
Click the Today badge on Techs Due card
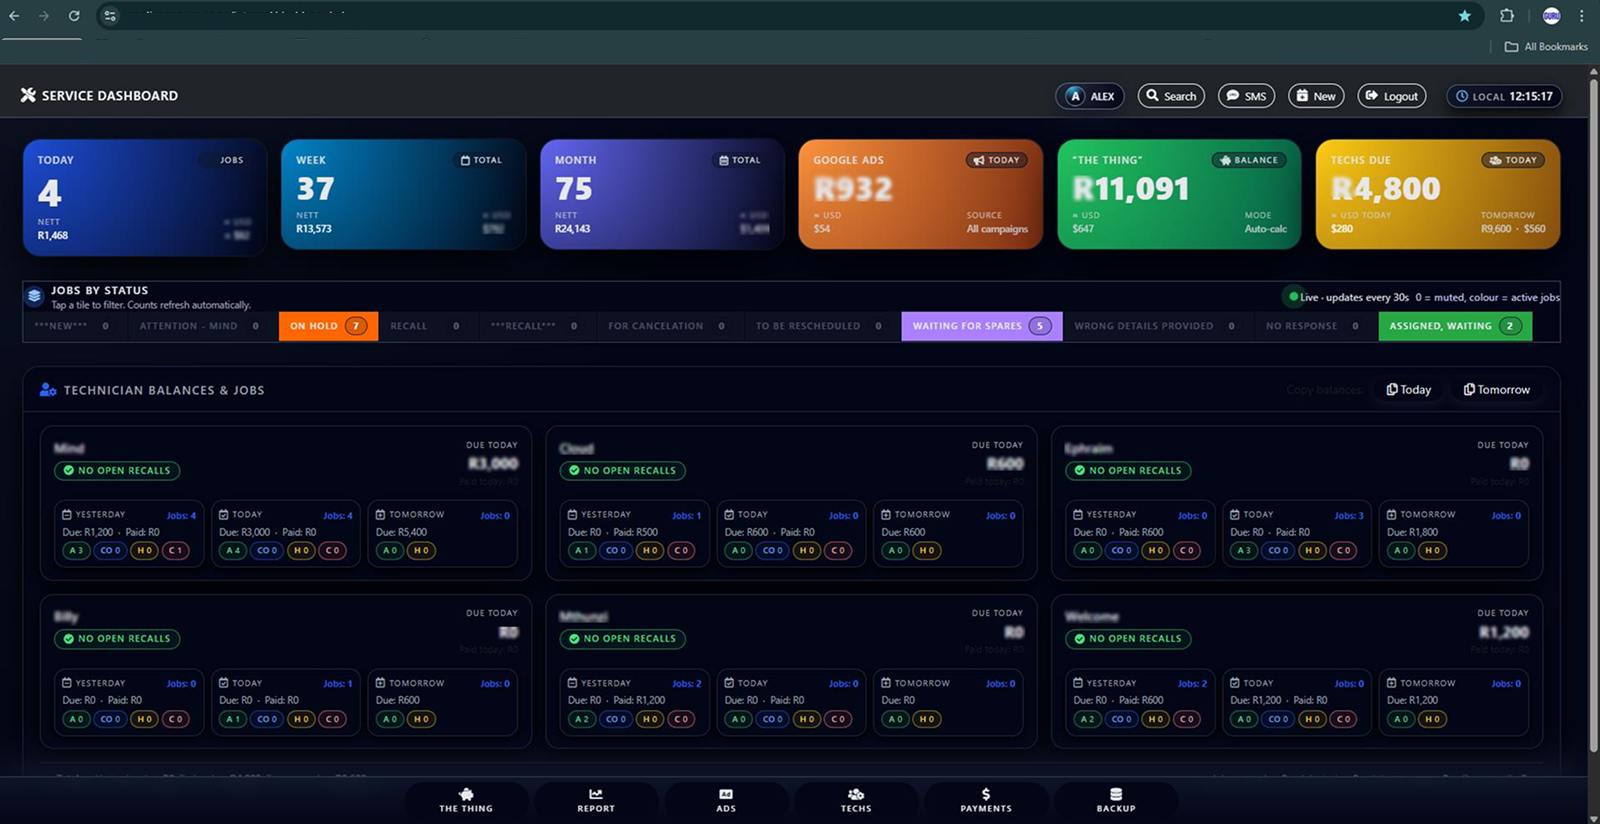tap(1512, 160)
